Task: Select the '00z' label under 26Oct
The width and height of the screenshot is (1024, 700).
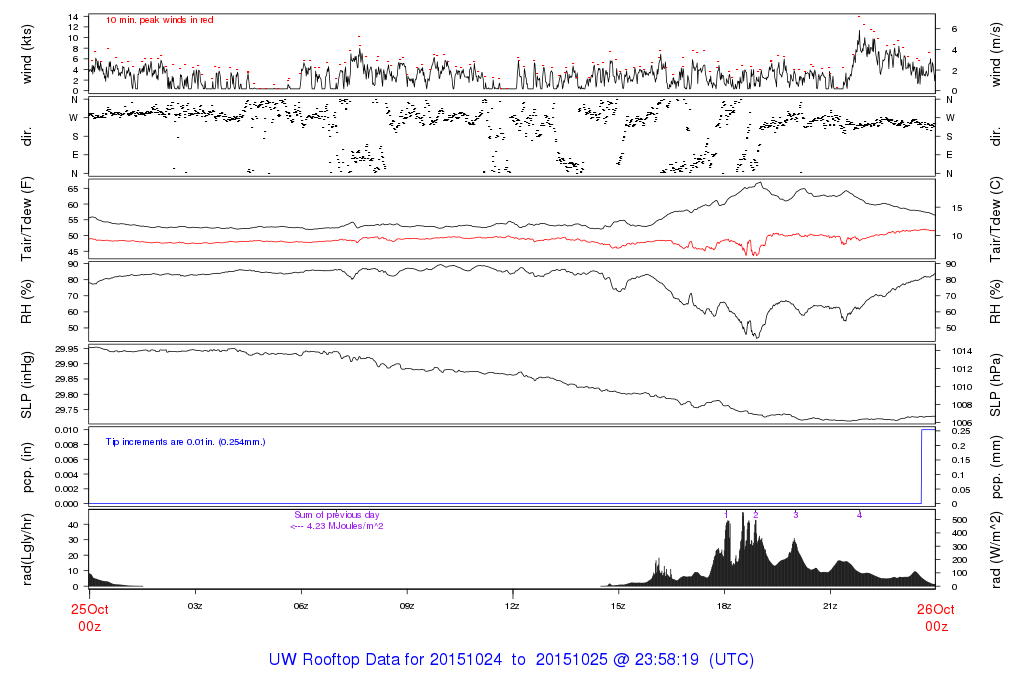Action: click(x=936, y=627)
